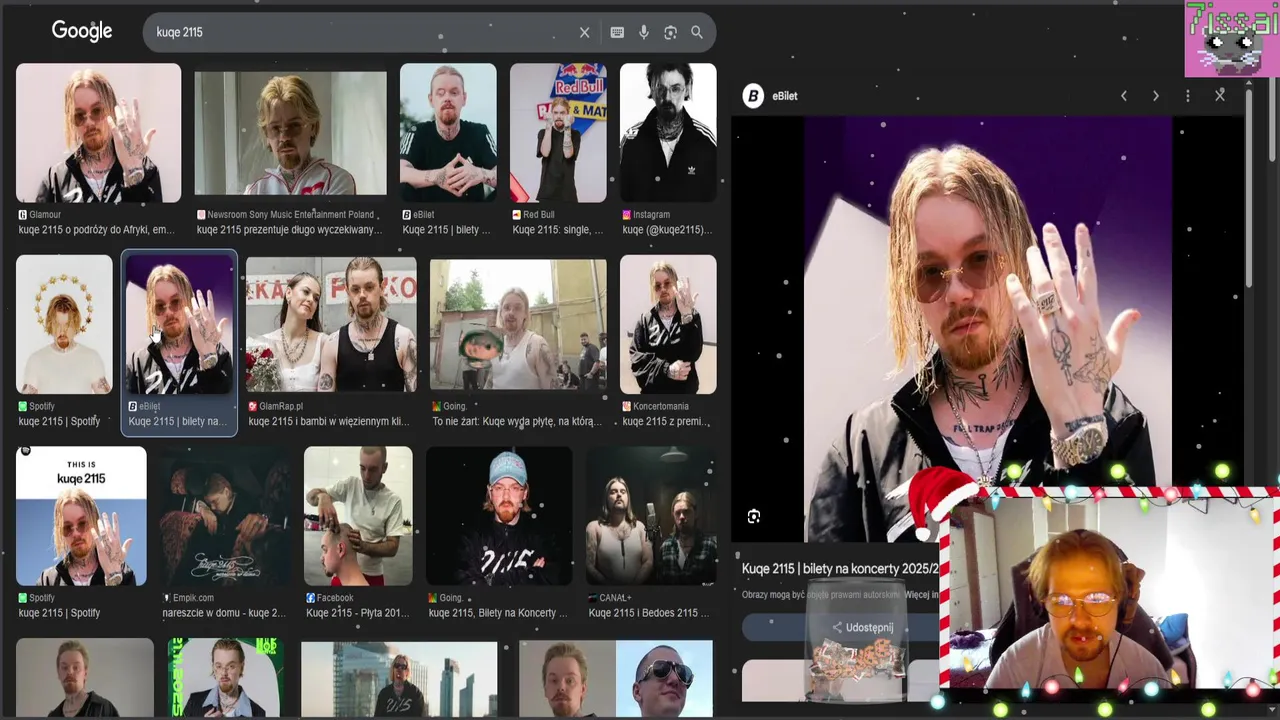Open eBilet source icon in preview header

tap(753, 96)
